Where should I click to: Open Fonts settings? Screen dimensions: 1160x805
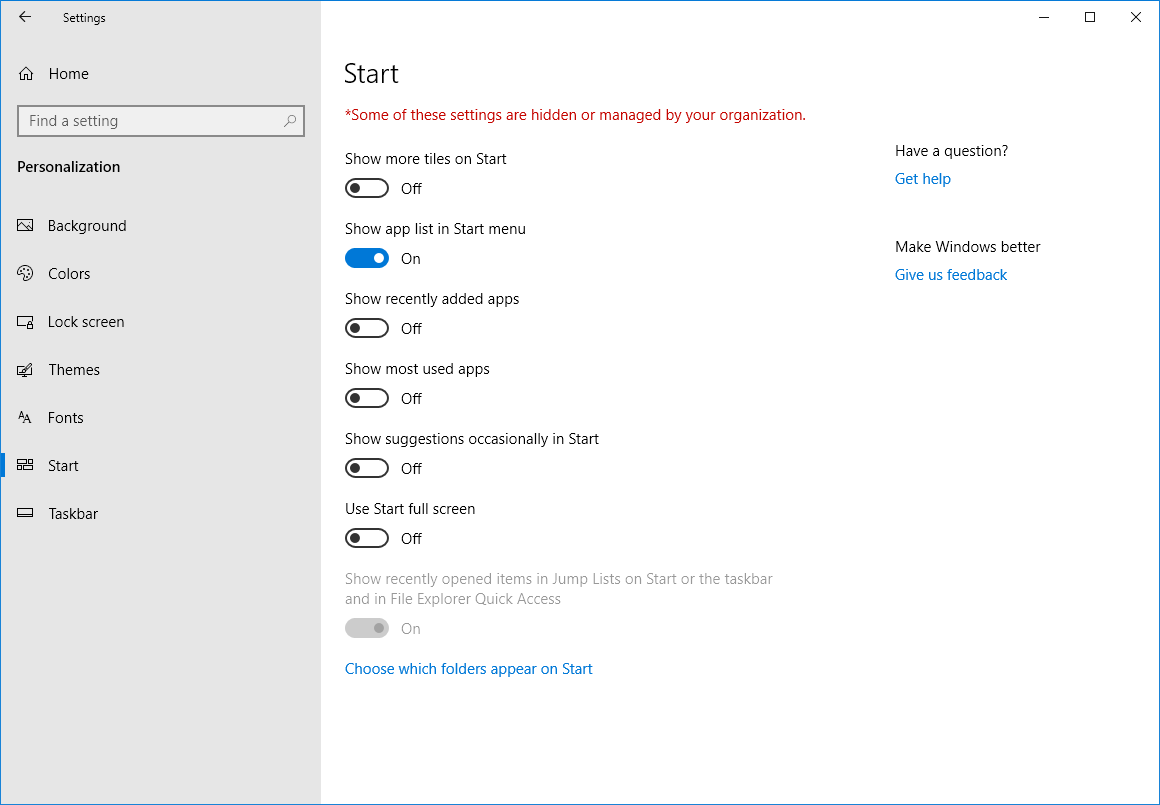pyautogui.click(x=161, y=417)
